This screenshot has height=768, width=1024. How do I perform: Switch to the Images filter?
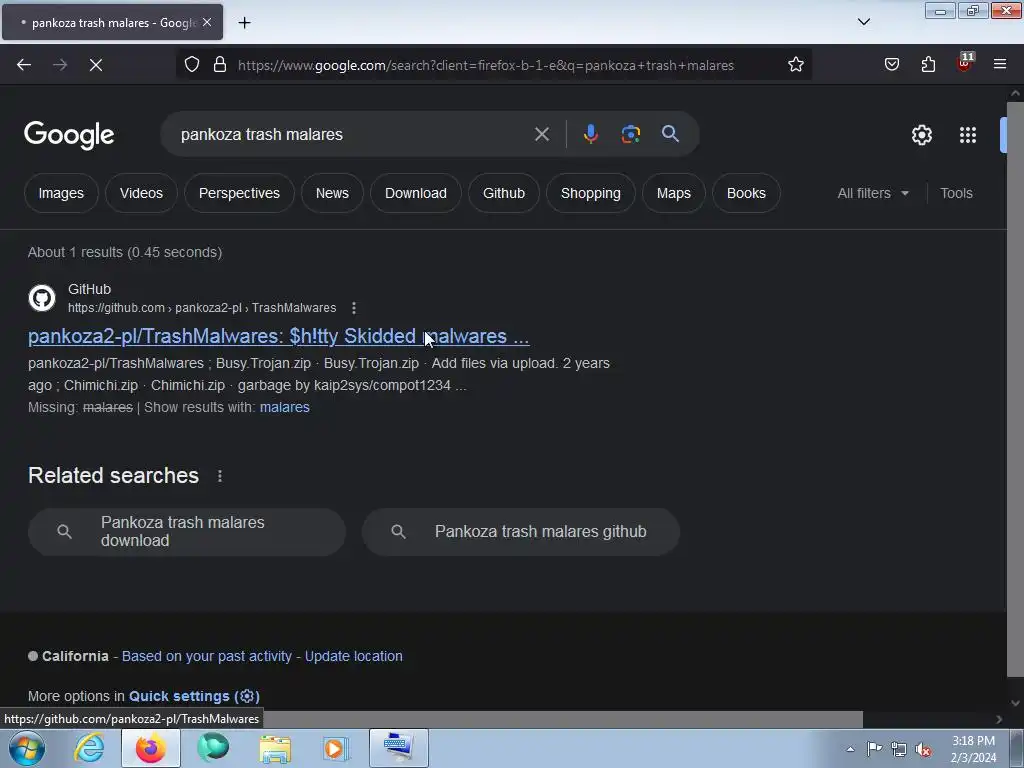(61, 193)
